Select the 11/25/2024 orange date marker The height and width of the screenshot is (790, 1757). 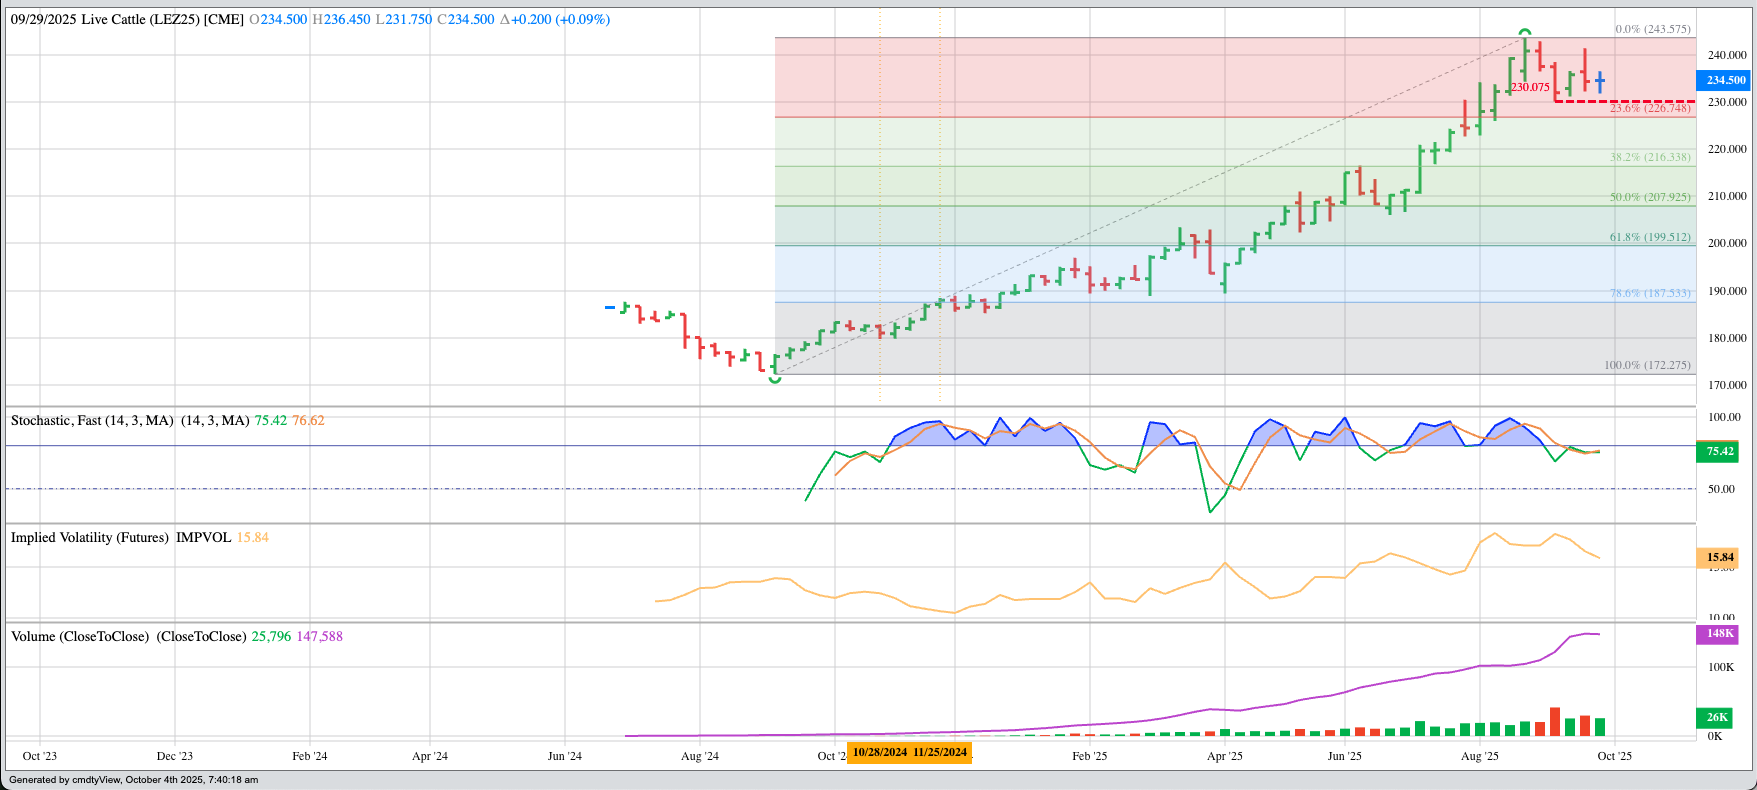coord(940,752)
